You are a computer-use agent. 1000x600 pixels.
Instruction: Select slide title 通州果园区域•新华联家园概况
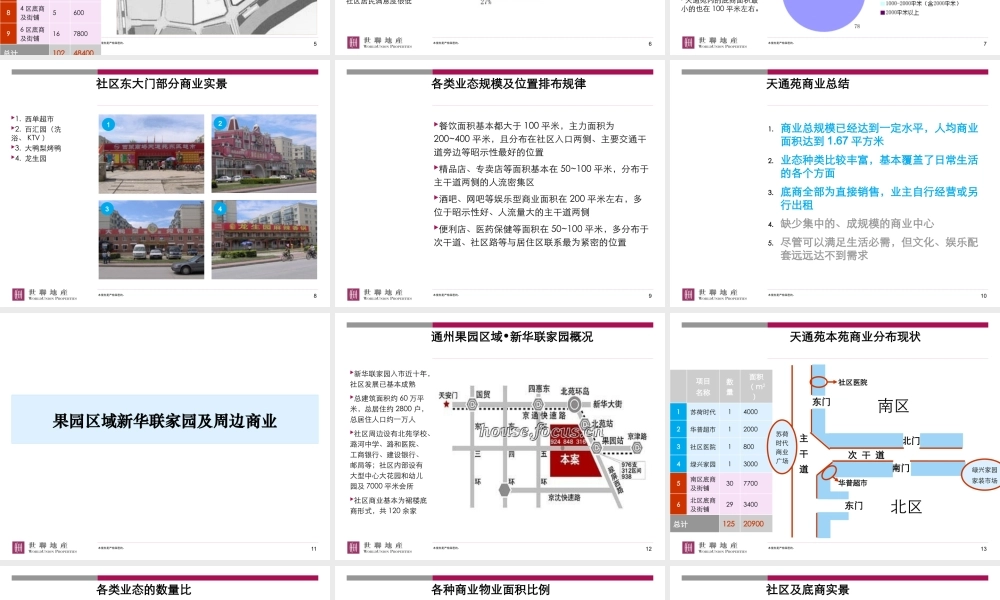point(512,337)
